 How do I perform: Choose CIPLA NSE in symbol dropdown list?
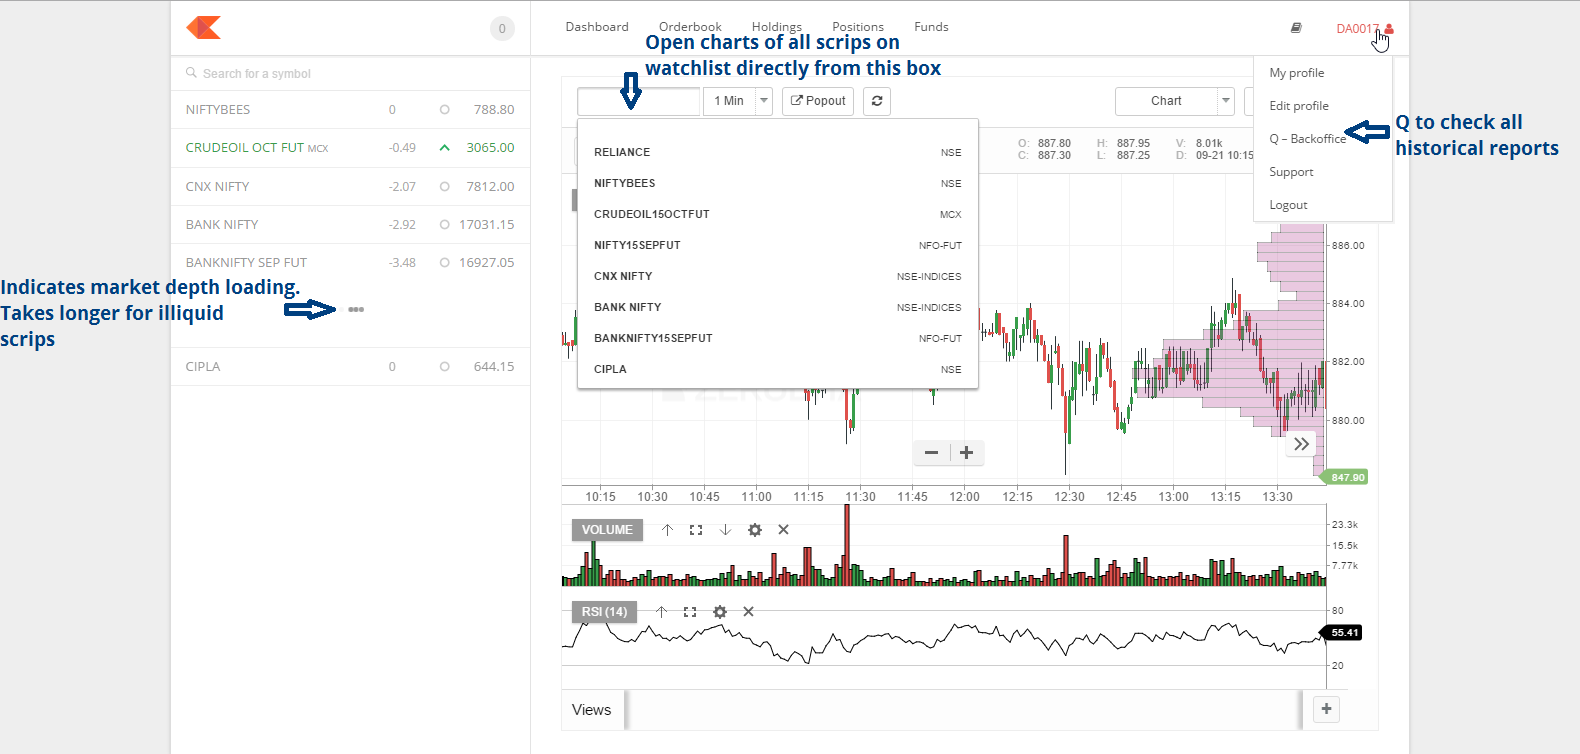(x=778, y=370)
